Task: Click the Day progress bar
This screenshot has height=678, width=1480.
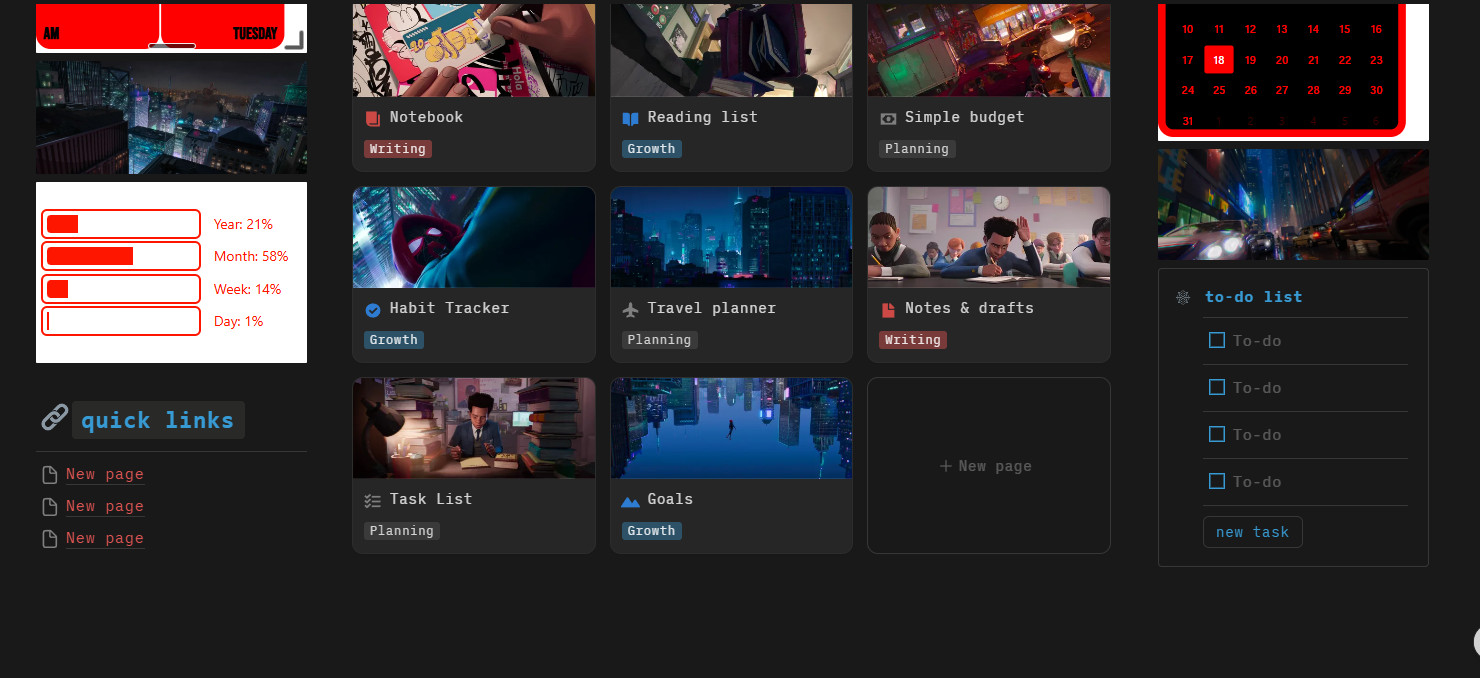Action: click(x=121, y=321)
